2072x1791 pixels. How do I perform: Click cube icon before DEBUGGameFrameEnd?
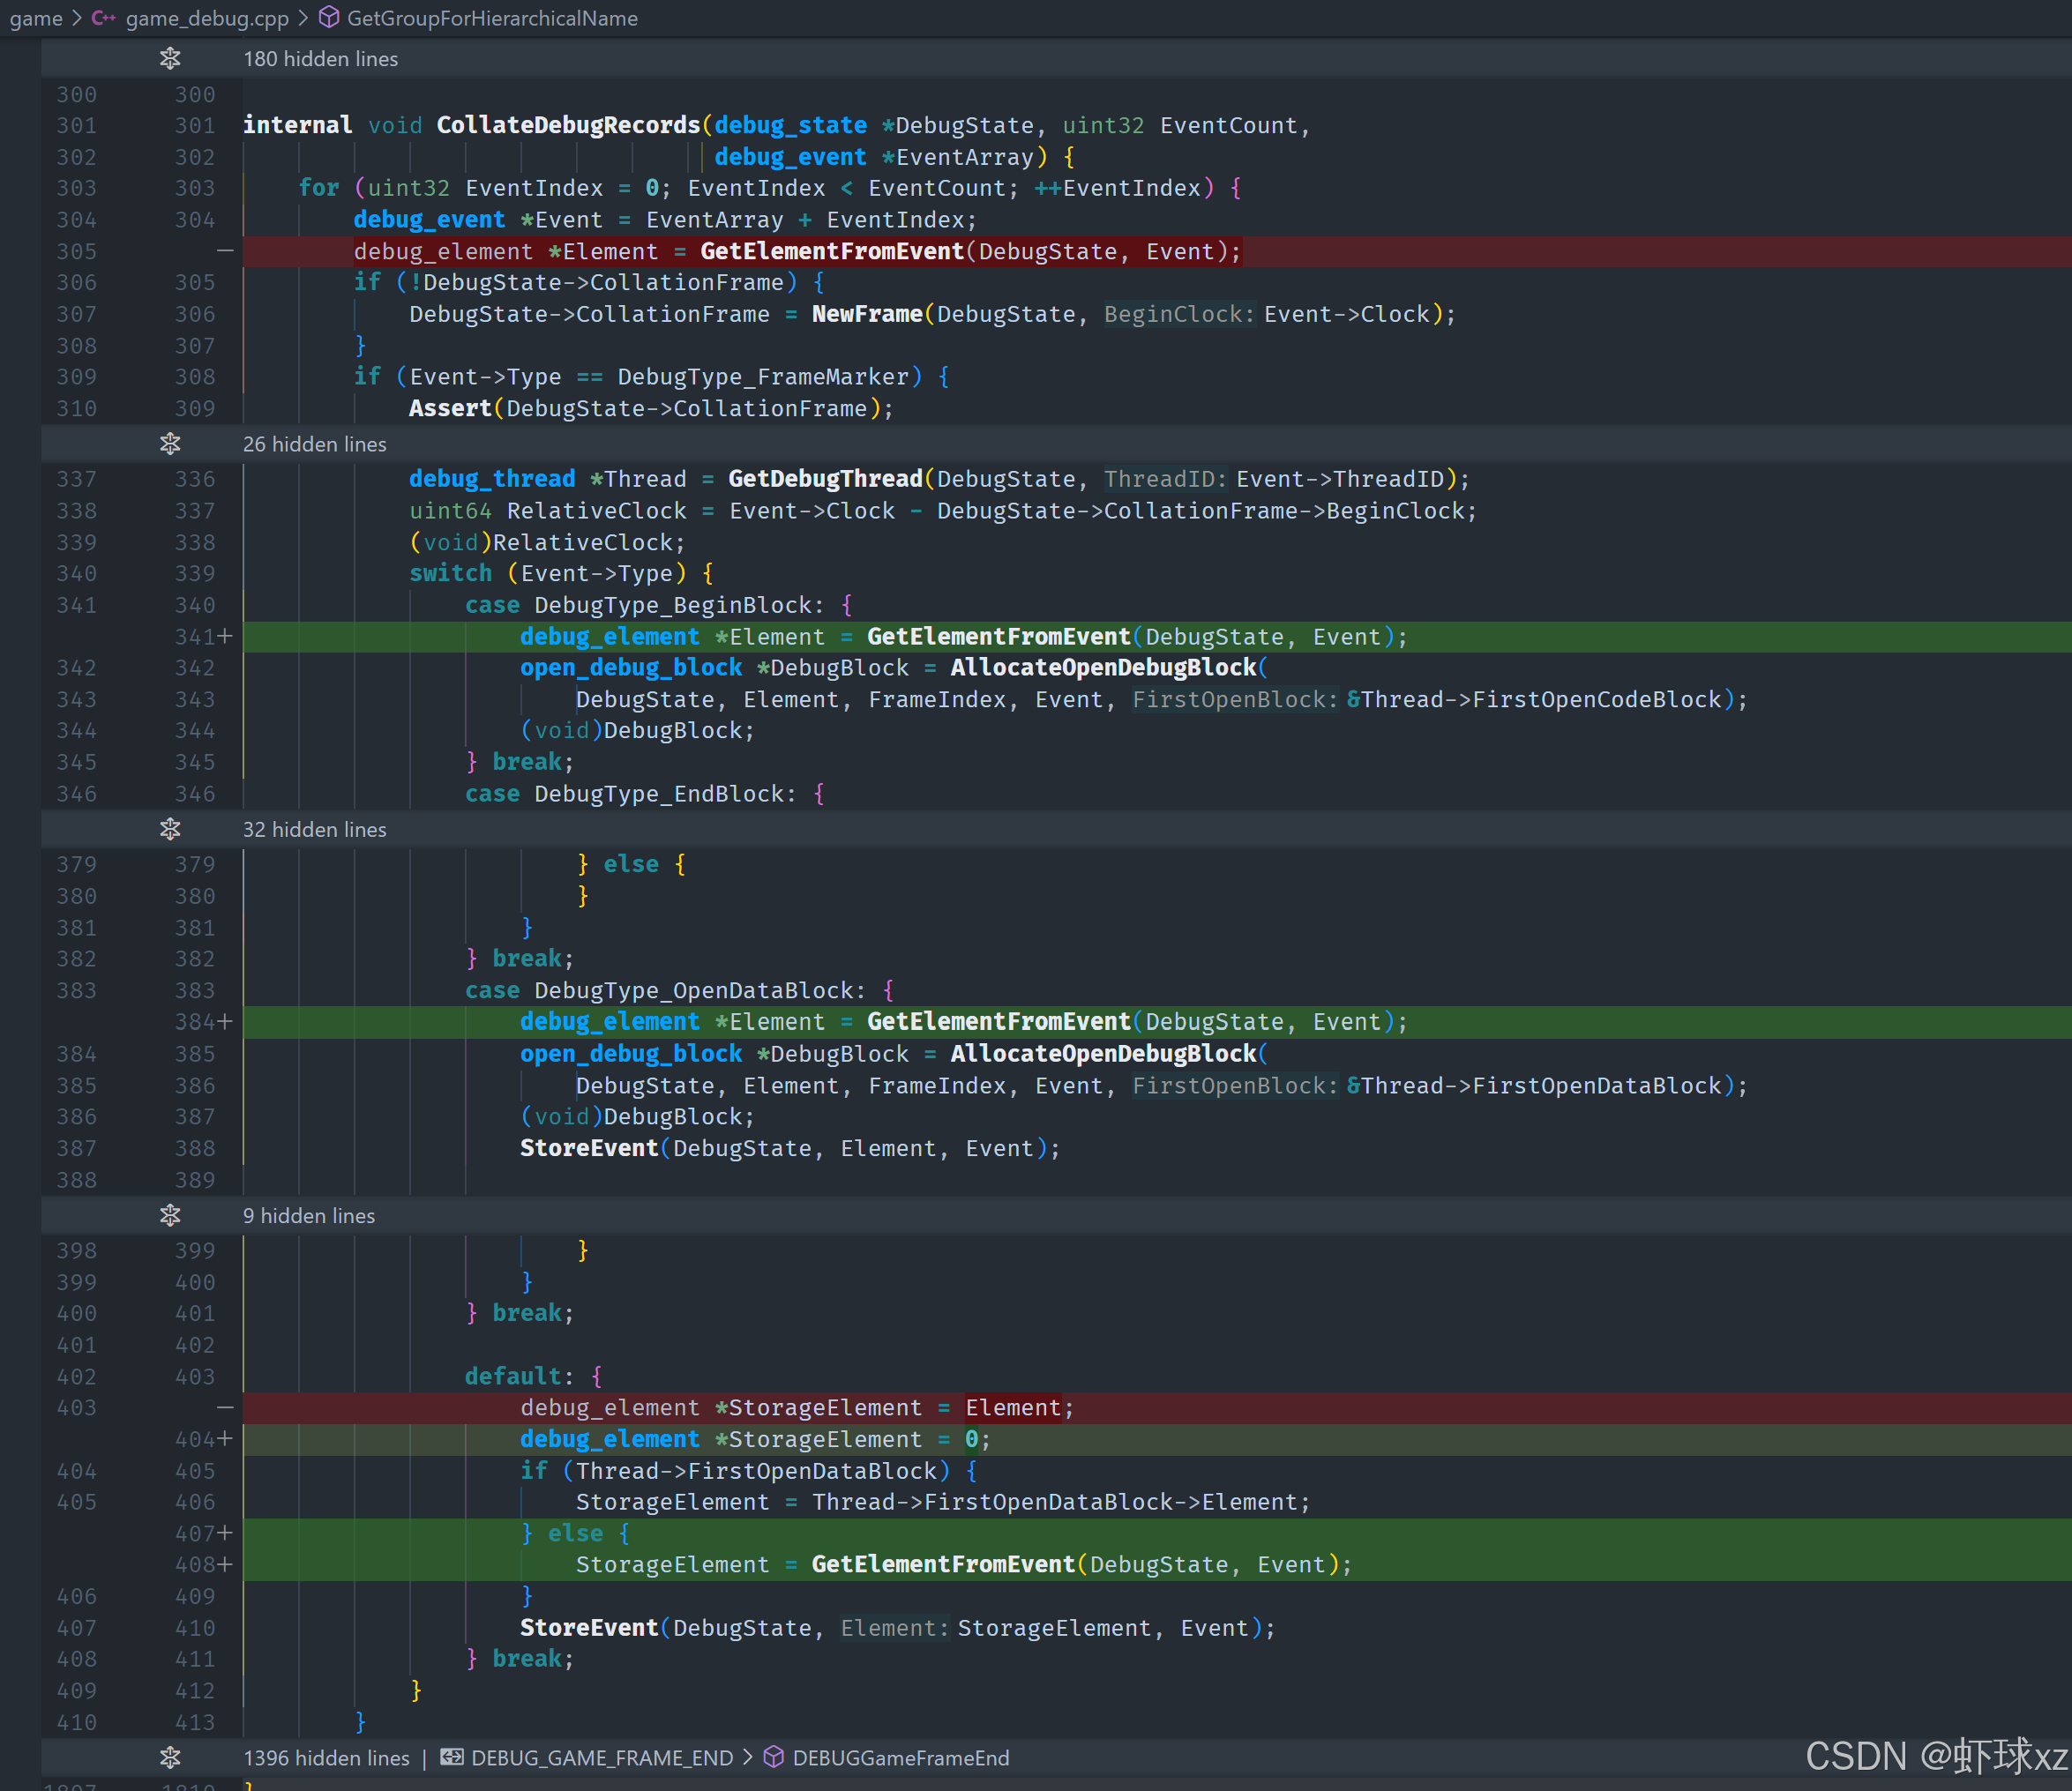coord(774,1757)
